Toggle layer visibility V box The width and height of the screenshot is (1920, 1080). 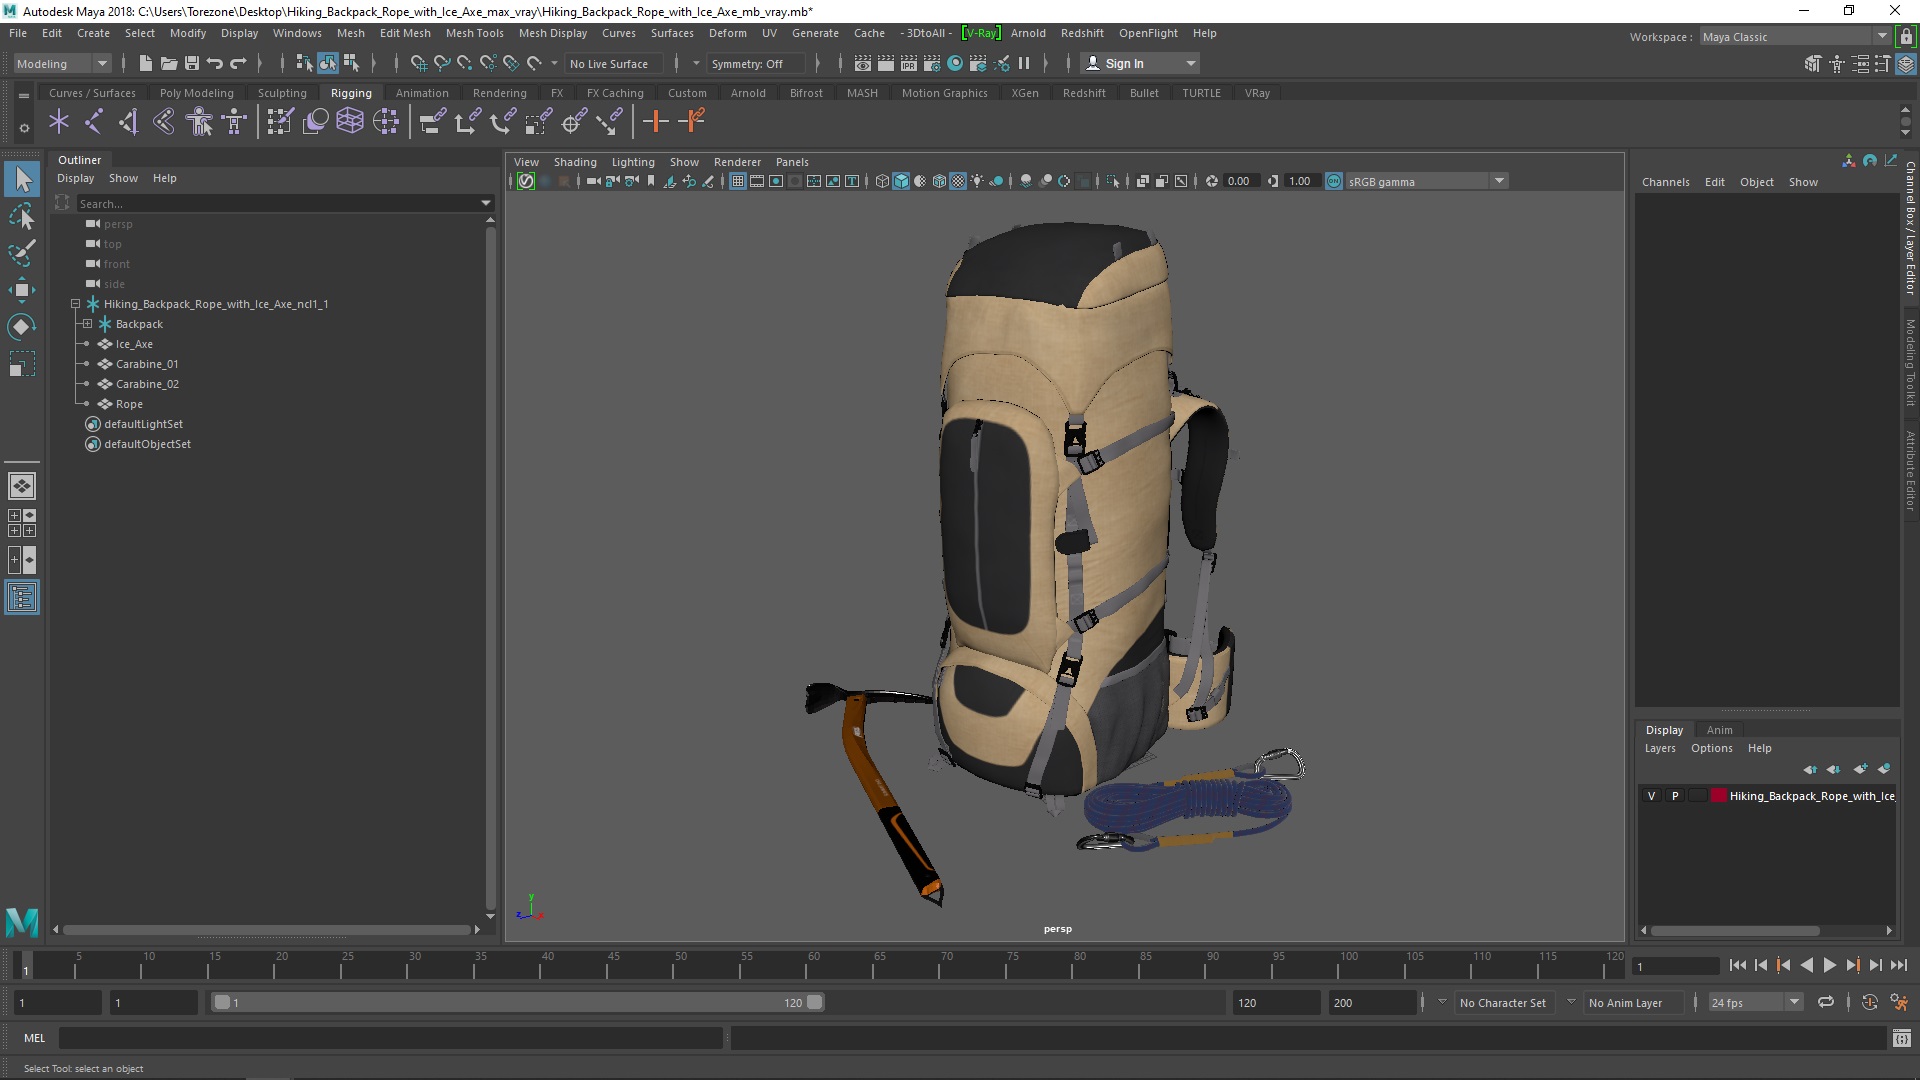click(x=1651, y=796)
